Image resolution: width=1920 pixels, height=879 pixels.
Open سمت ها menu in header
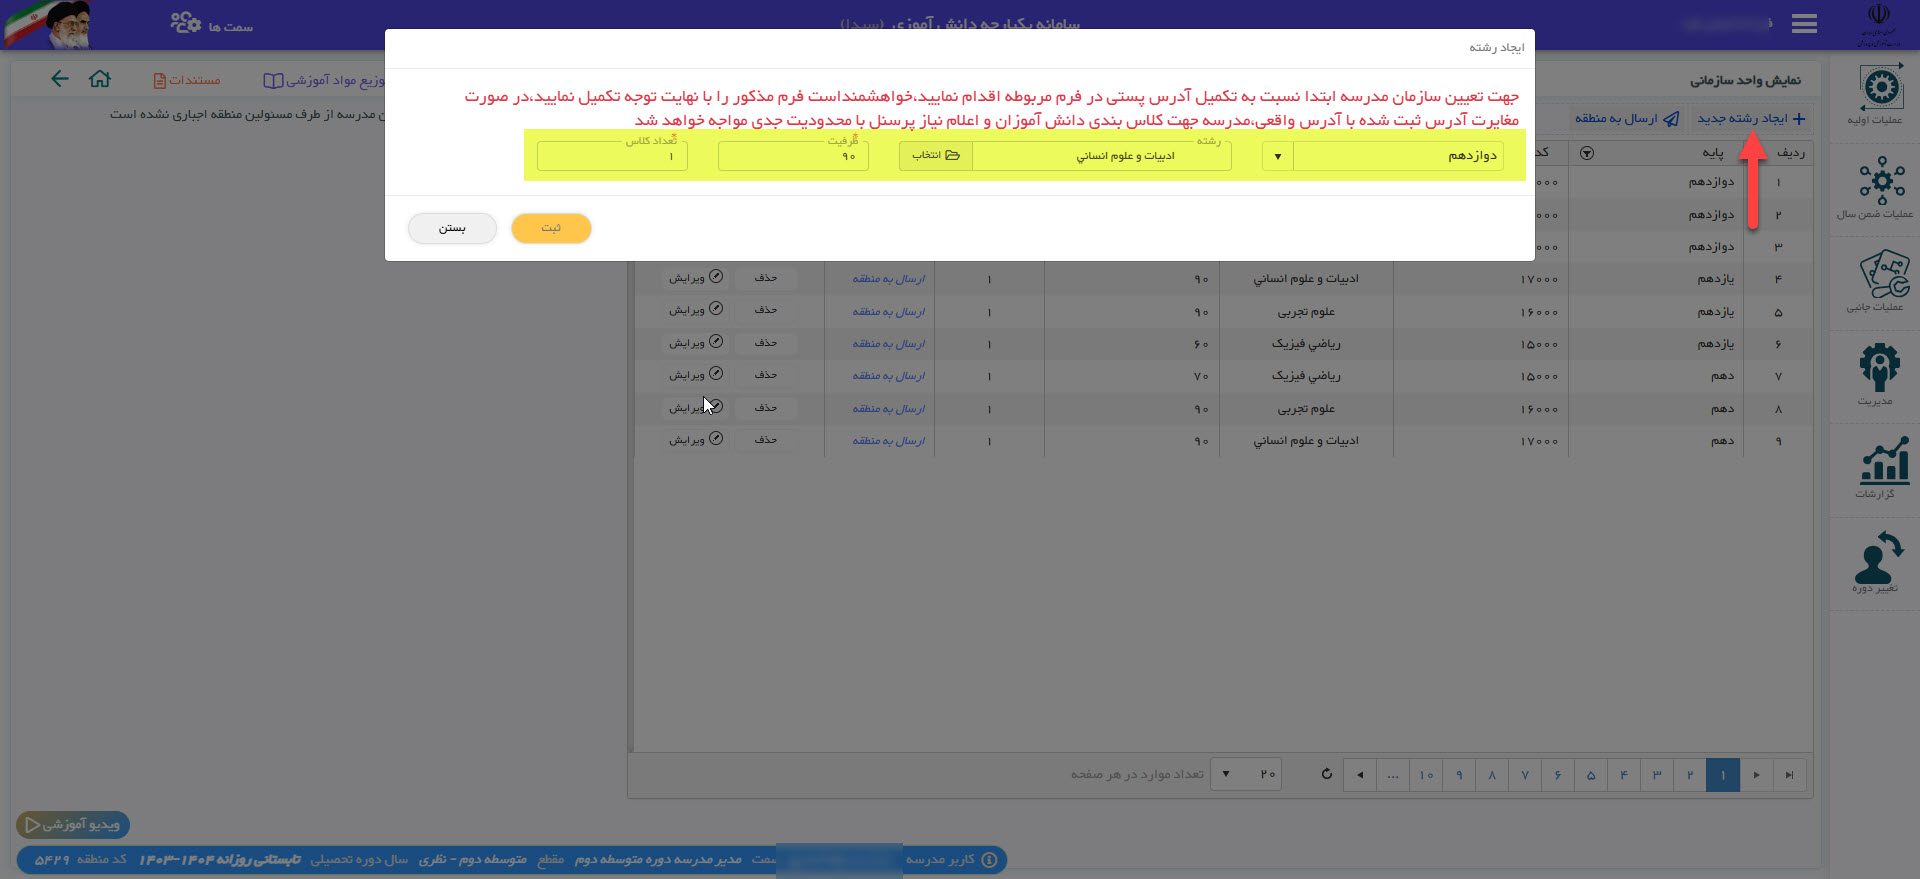(211, 24)
